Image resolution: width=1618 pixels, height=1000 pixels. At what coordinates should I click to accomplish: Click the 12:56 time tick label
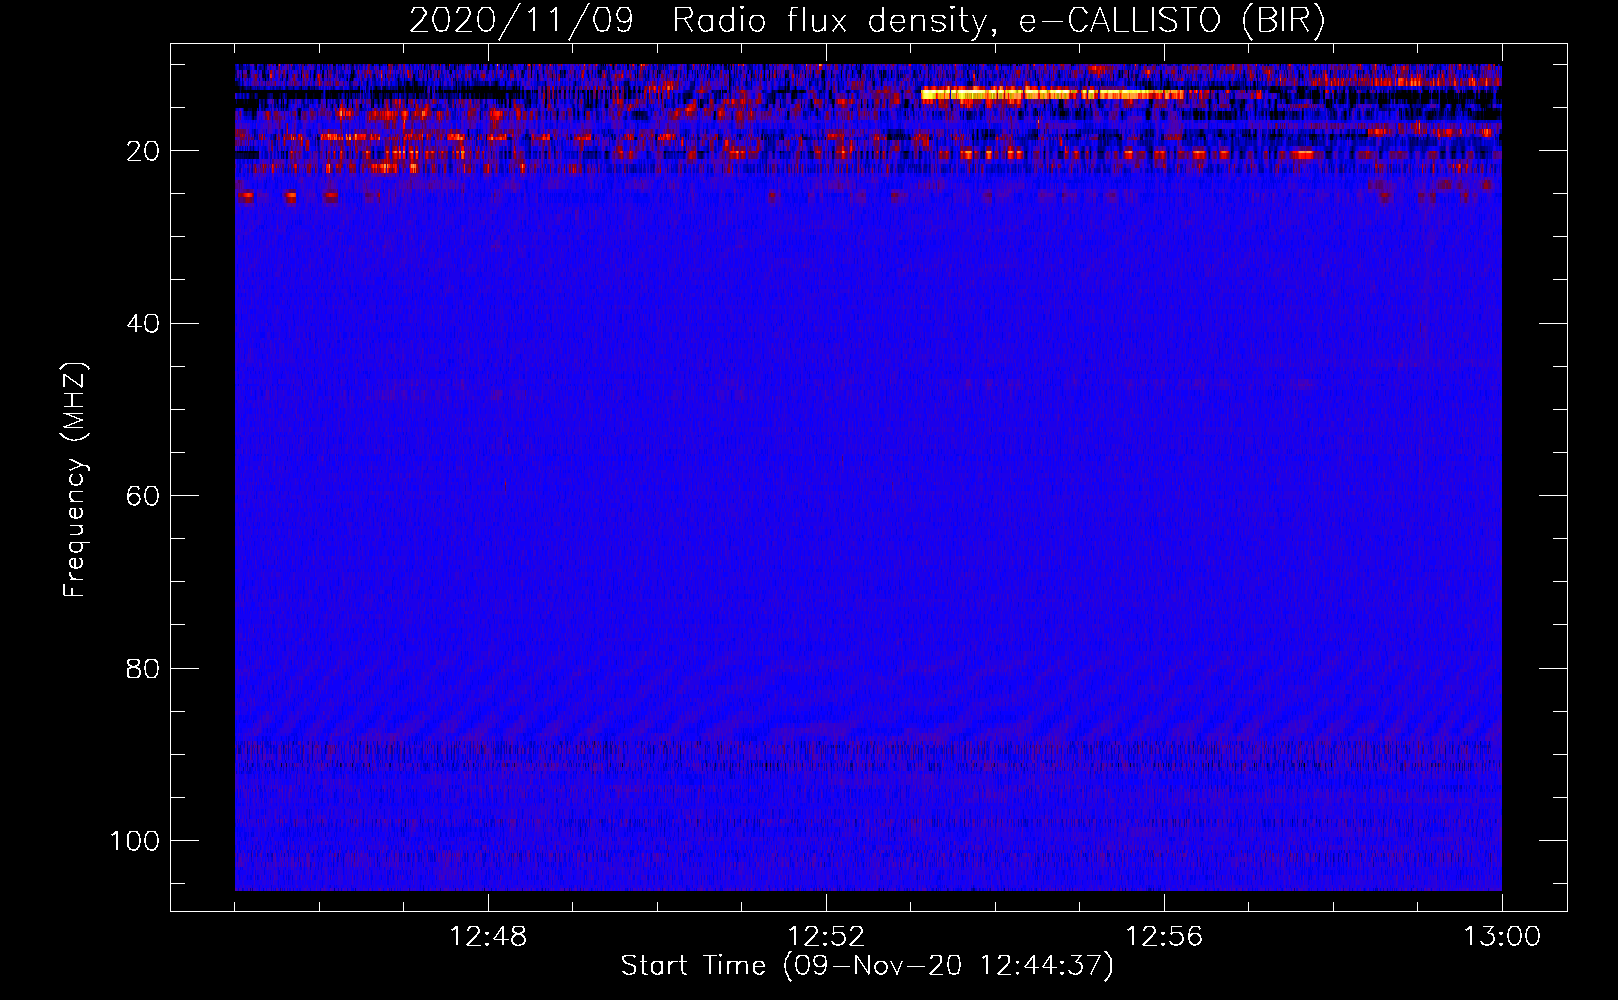(1164, 937)
